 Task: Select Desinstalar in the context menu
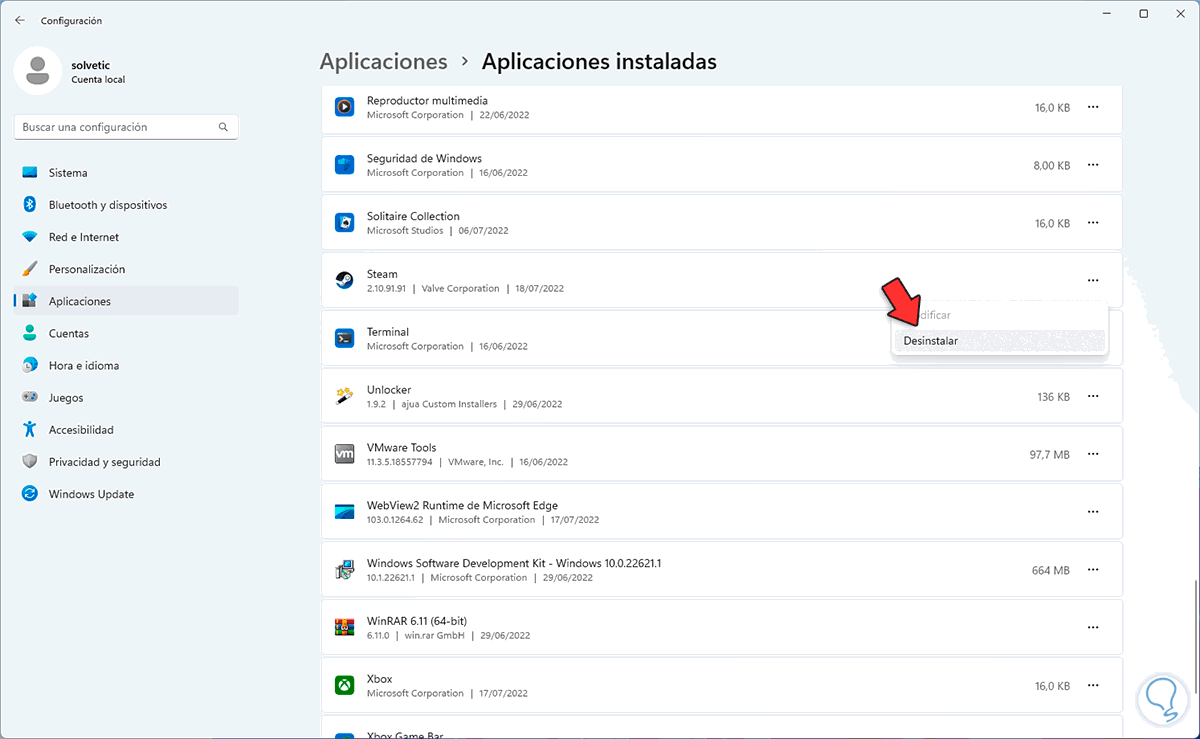pos(930,341)
